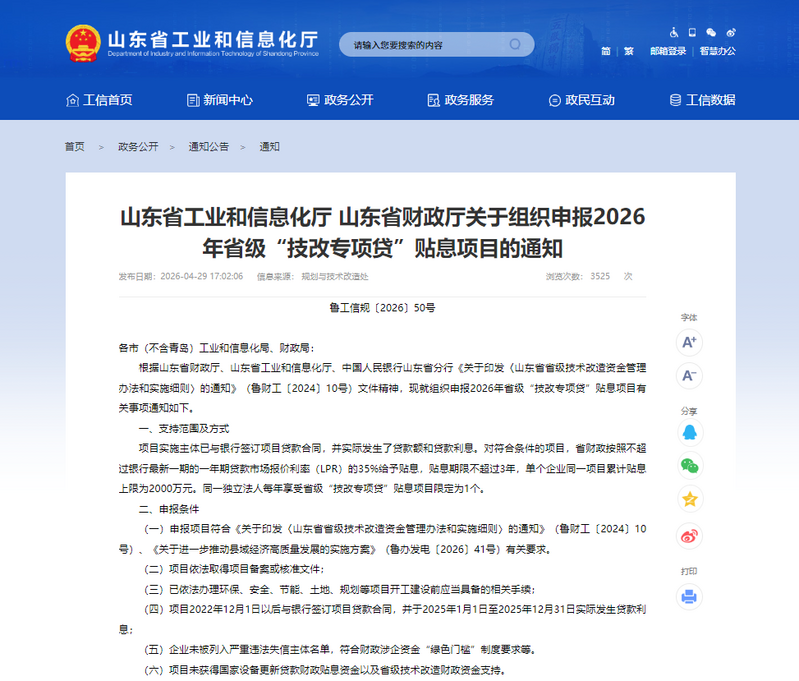This screenshot has width=799, height=681.
Task: Share to QZone star icon
Action: point(689,499)
